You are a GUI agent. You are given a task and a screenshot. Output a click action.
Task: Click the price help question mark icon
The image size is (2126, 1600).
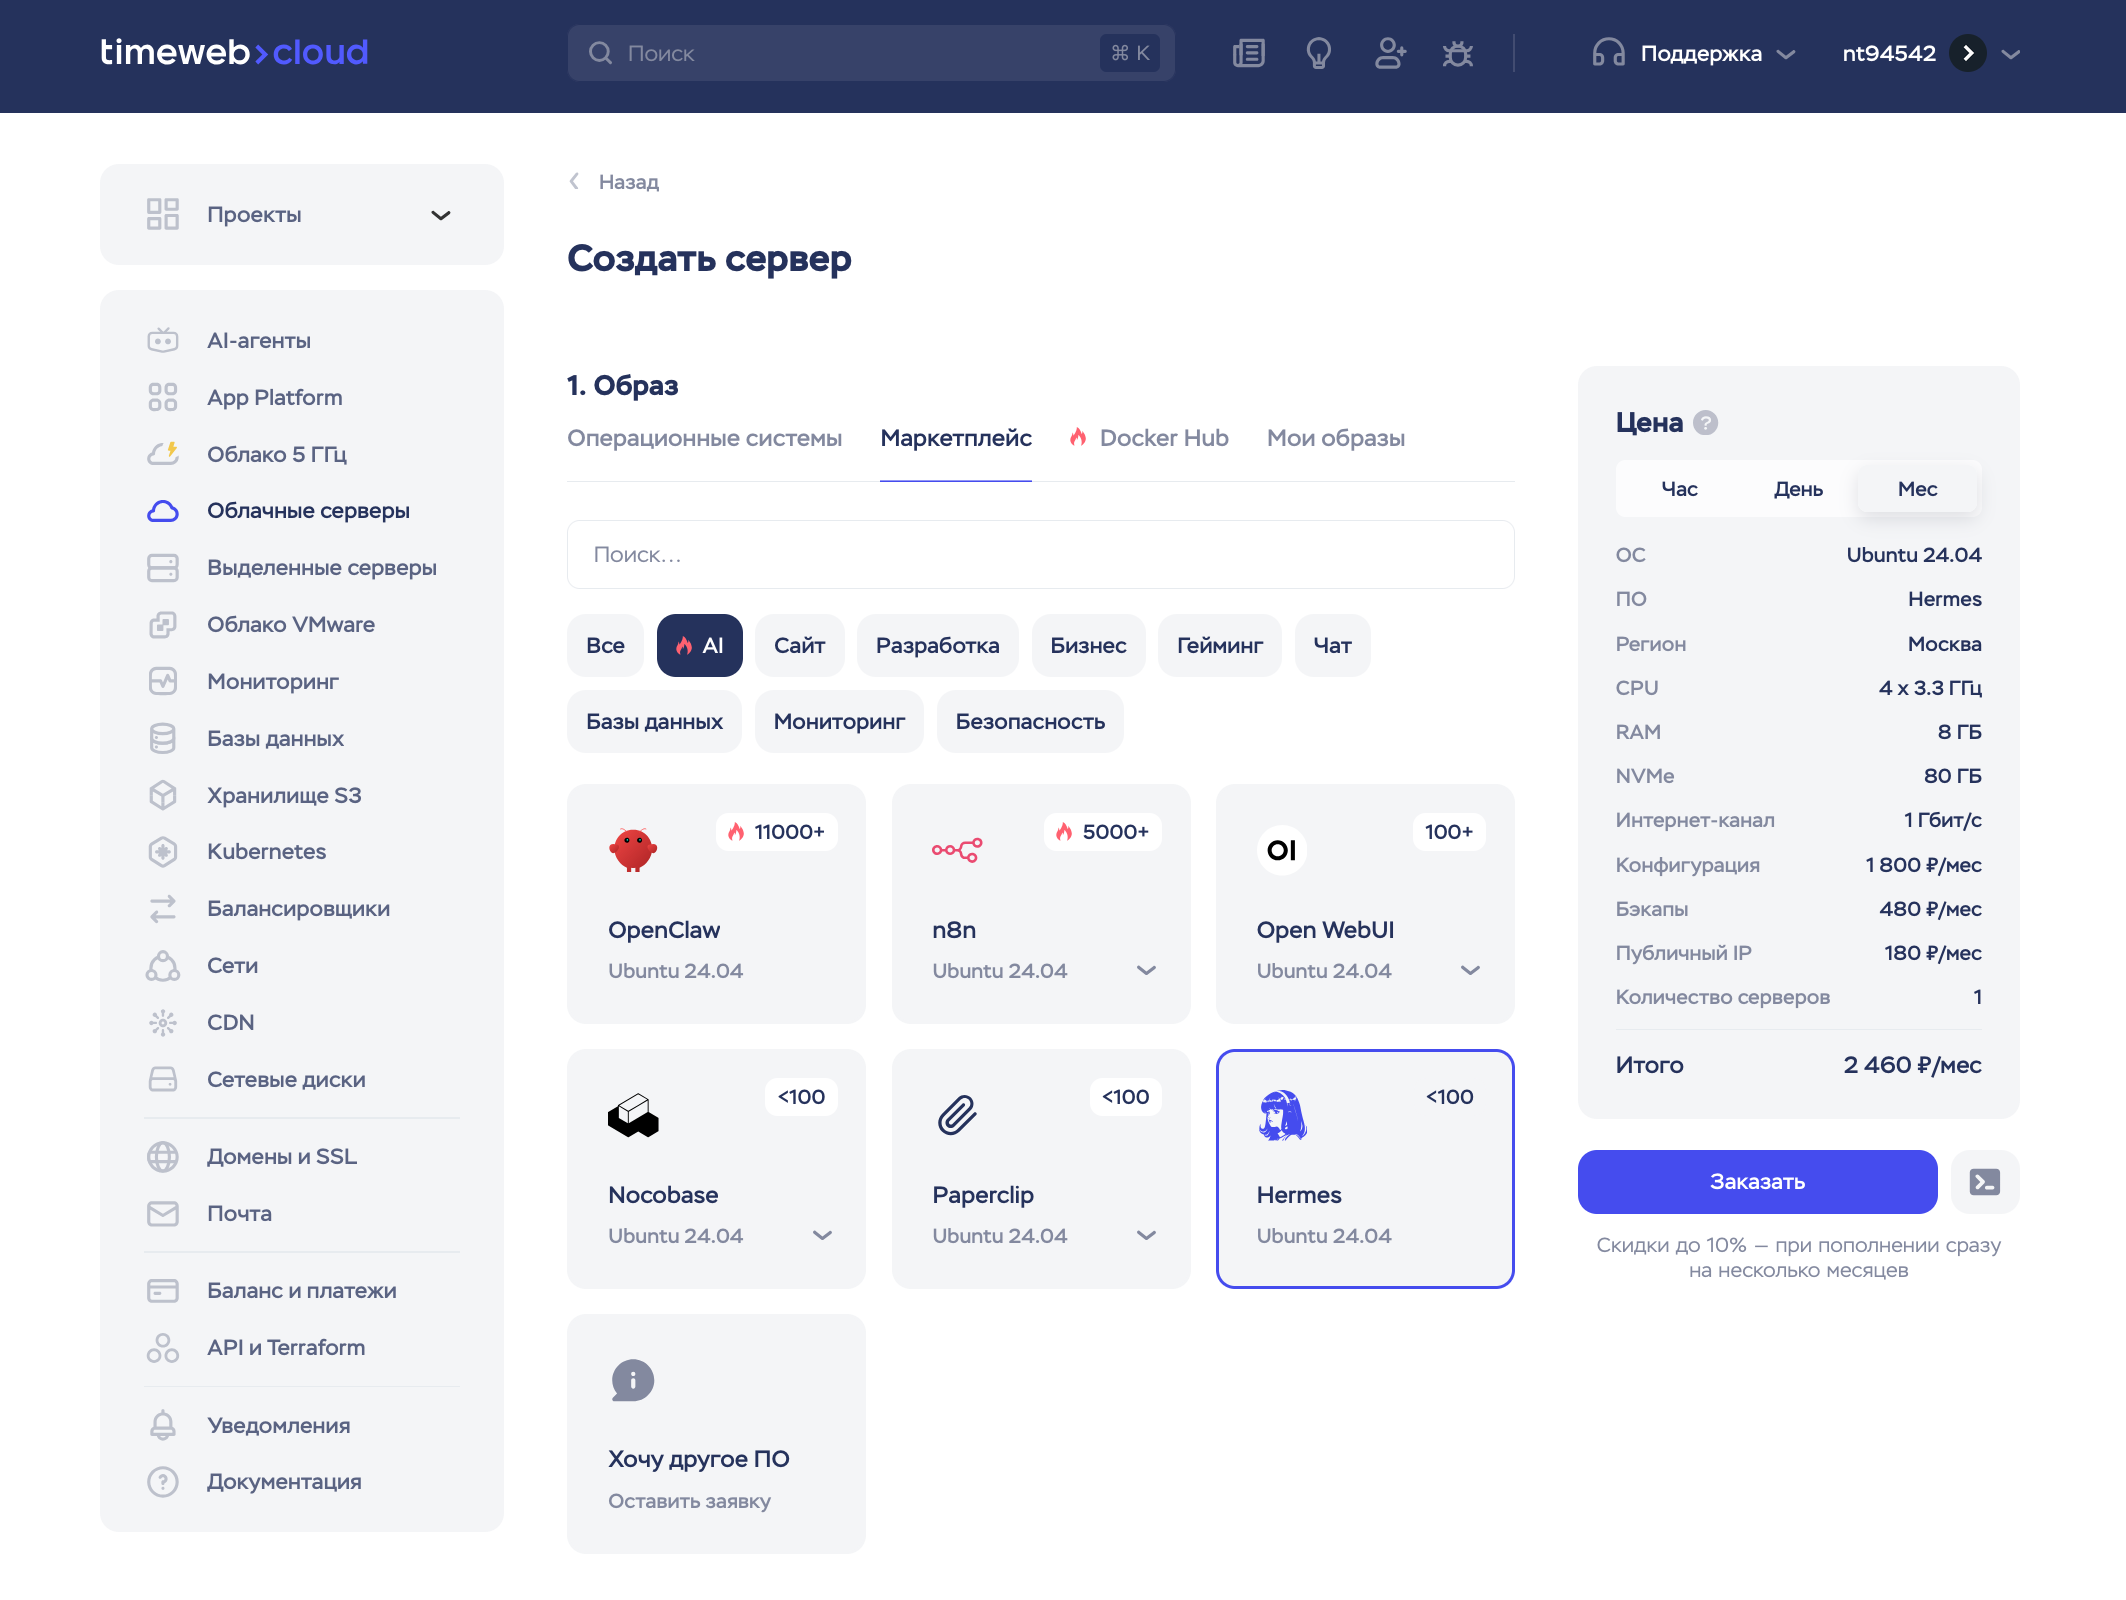pyautogui.click(x=1706, y=423)
